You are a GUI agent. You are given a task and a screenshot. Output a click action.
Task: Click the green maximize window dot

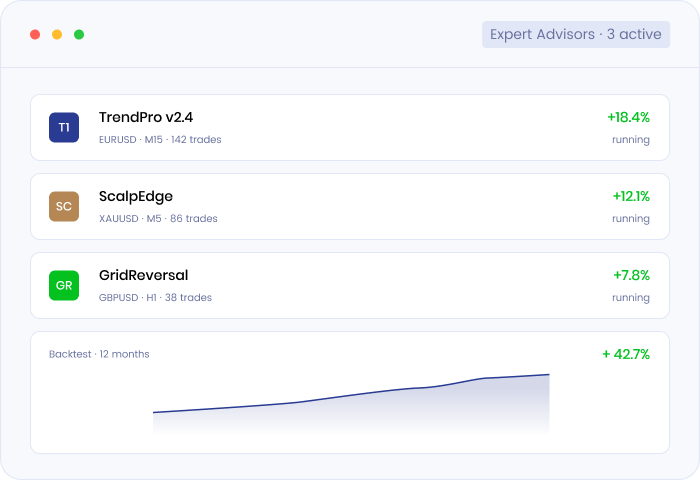(79, 34)
